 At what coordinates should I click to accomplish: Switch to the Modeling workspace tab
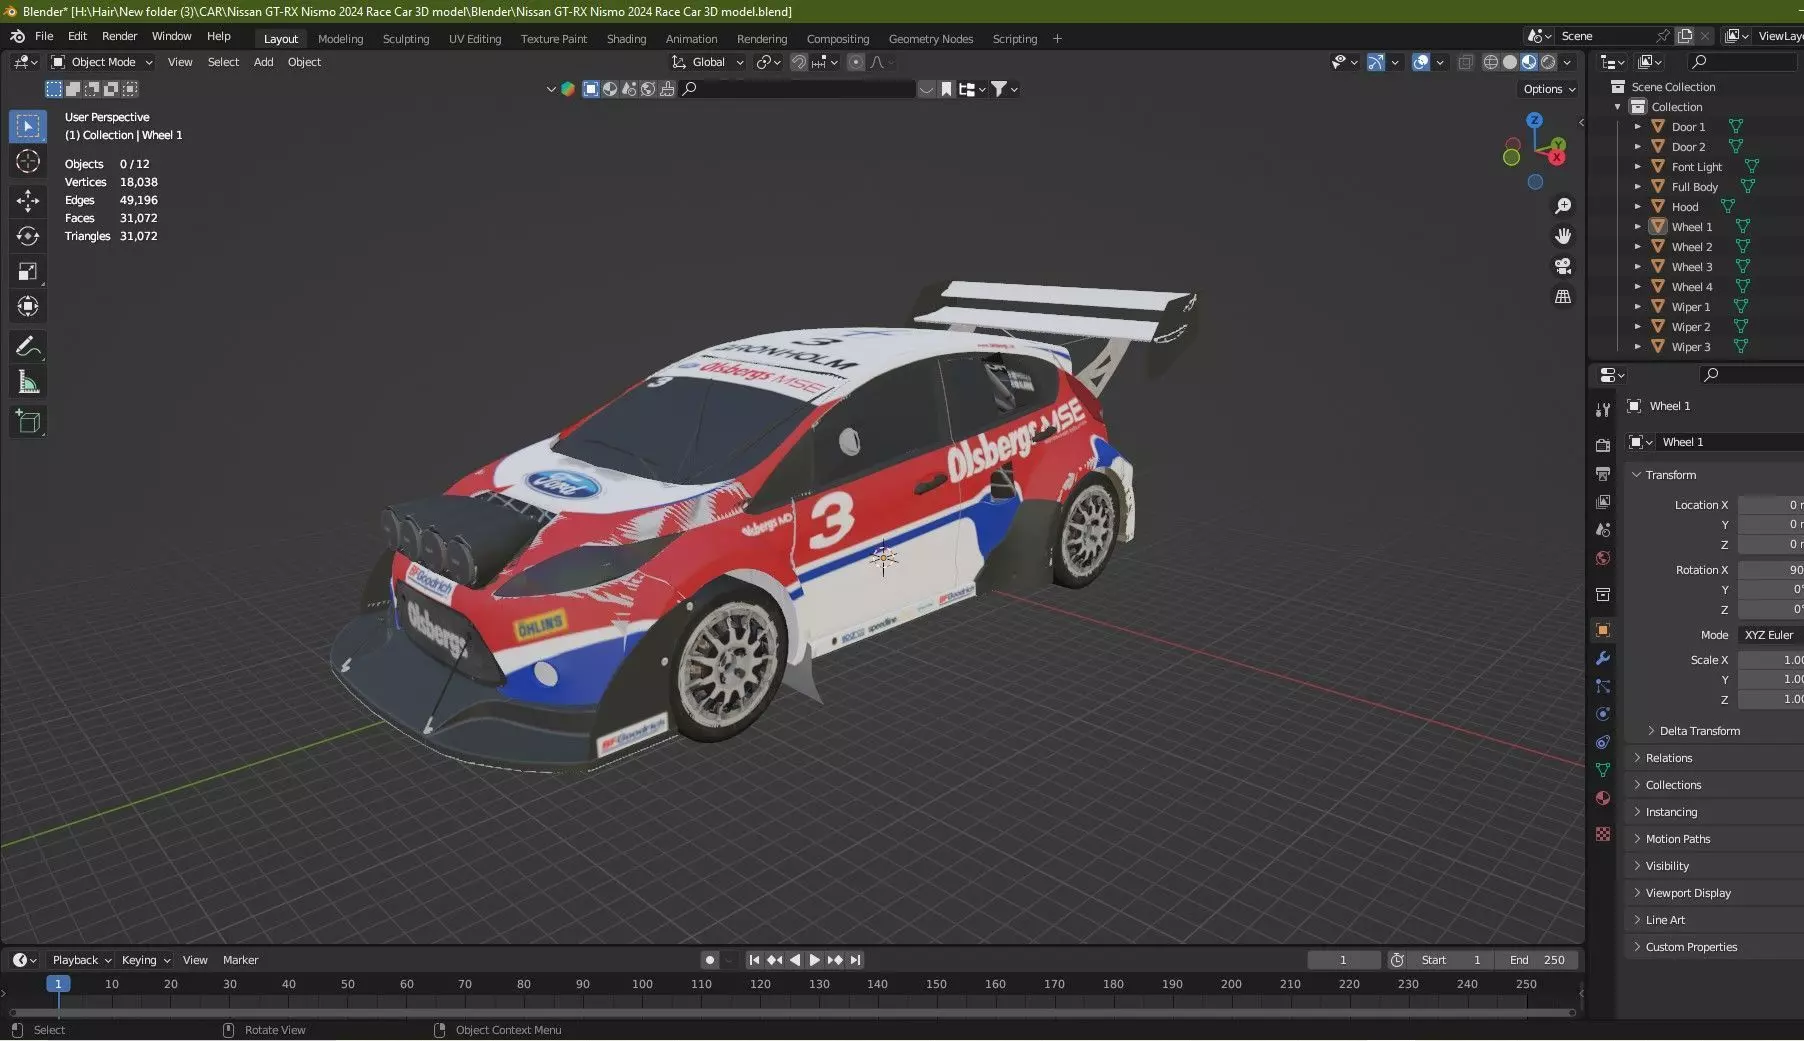point(340,39)
